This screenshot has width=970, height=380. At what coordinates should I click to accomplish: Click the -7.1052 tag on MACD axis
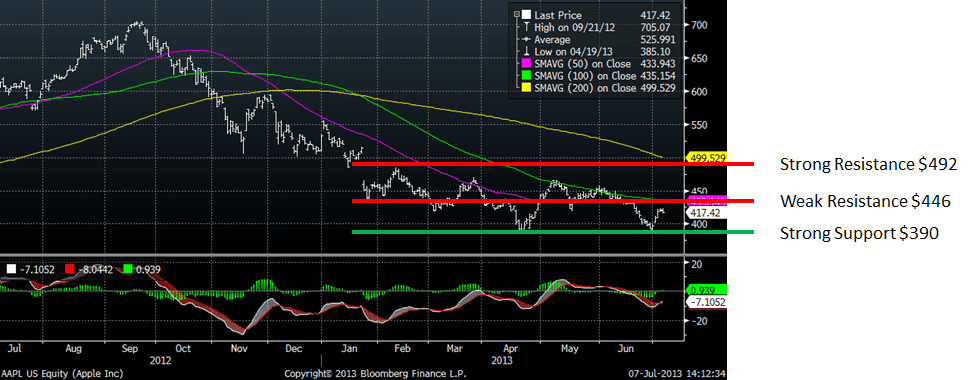click(706, 301)
